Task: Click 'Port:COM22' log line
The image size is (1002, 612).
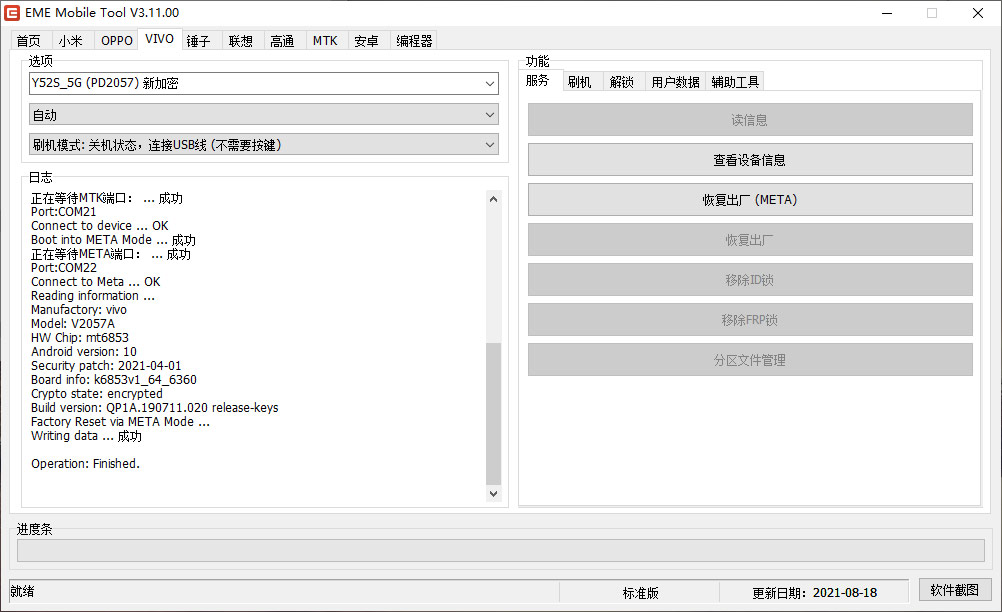Action: click(x=64, y=268)
